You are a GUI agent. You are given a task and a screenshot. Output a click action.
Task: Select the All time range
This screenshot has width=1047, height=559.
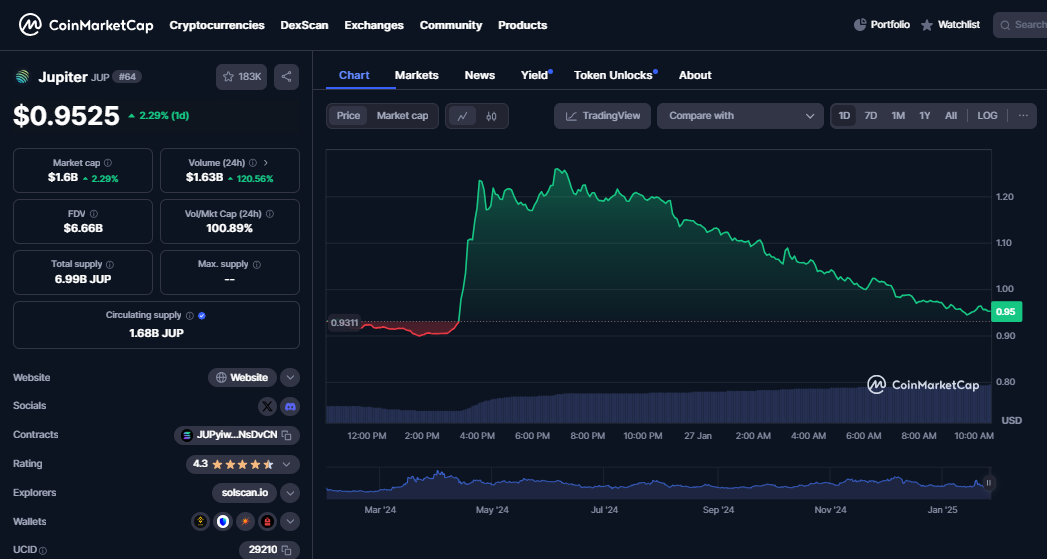[951, 116]
